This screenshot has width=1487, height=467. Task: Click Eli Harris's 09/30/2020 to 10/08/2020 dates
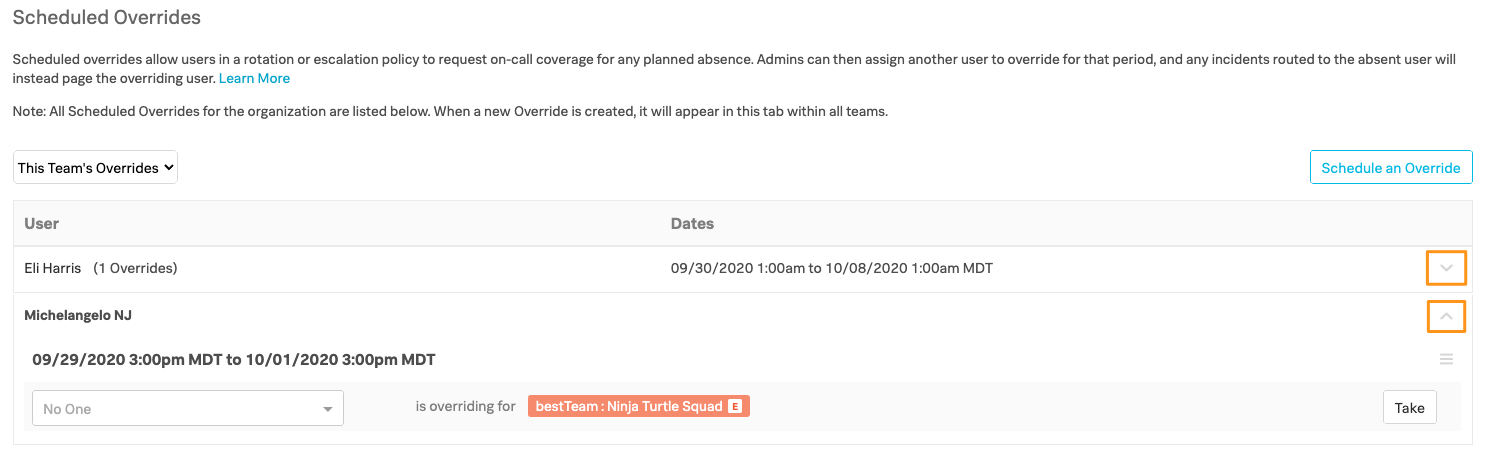tap(831, 268)
